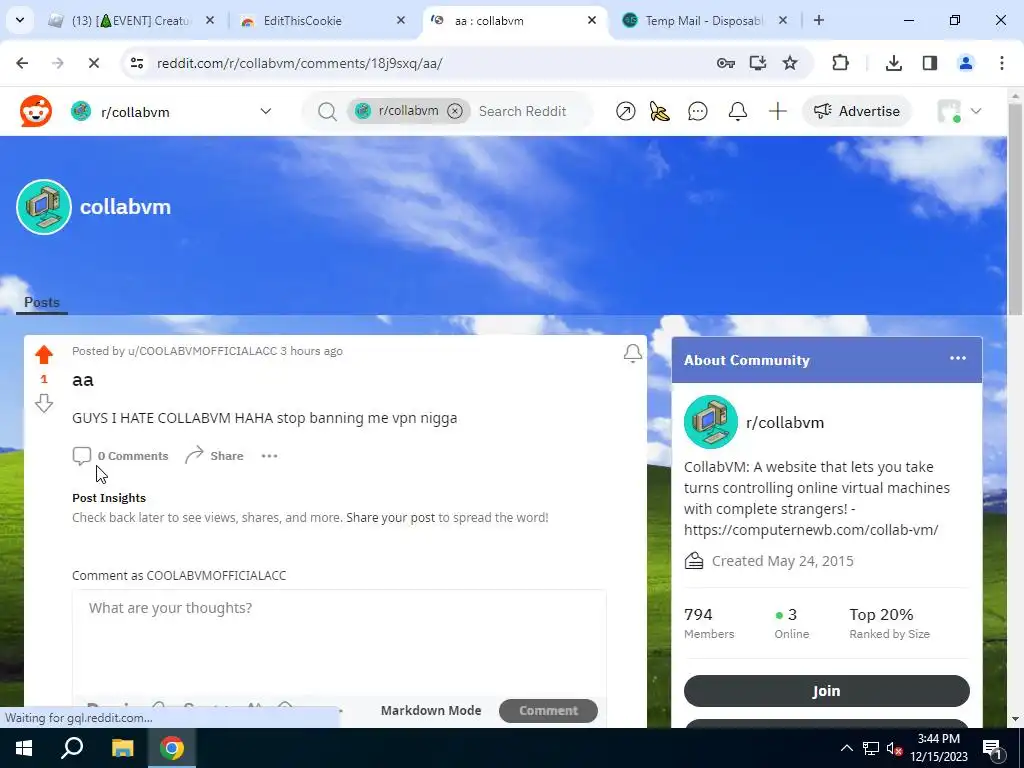The image size is (1024, 768).
Task: Click the Reddit Snoo logo home icon
Action: (36, 111)
